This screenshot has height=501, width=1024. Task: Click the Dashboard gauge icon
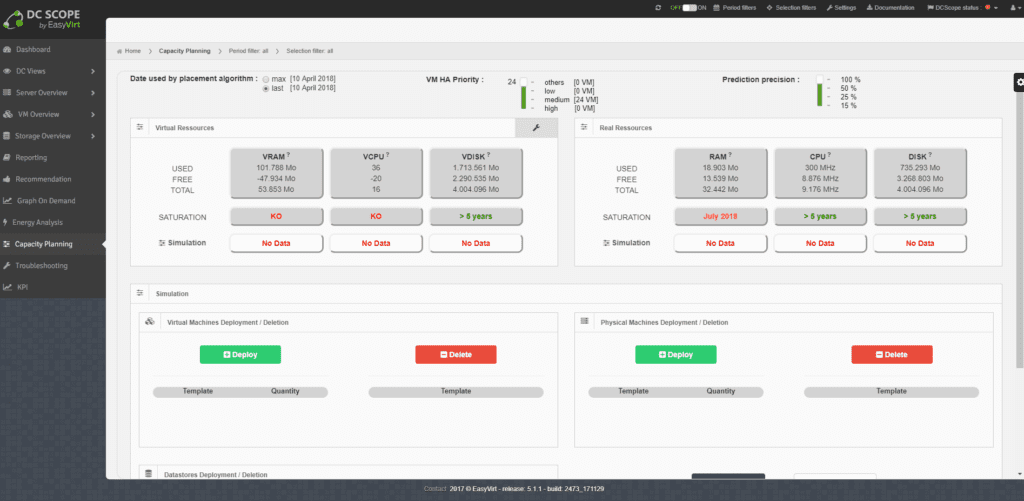tap(7, 50)
